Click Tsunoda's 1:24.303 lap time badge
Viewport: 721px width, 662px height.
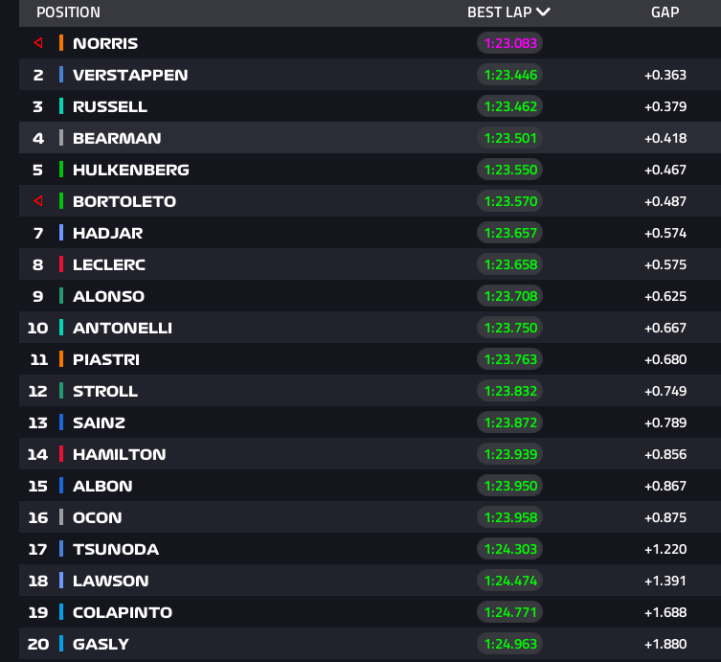pos(510,549)
